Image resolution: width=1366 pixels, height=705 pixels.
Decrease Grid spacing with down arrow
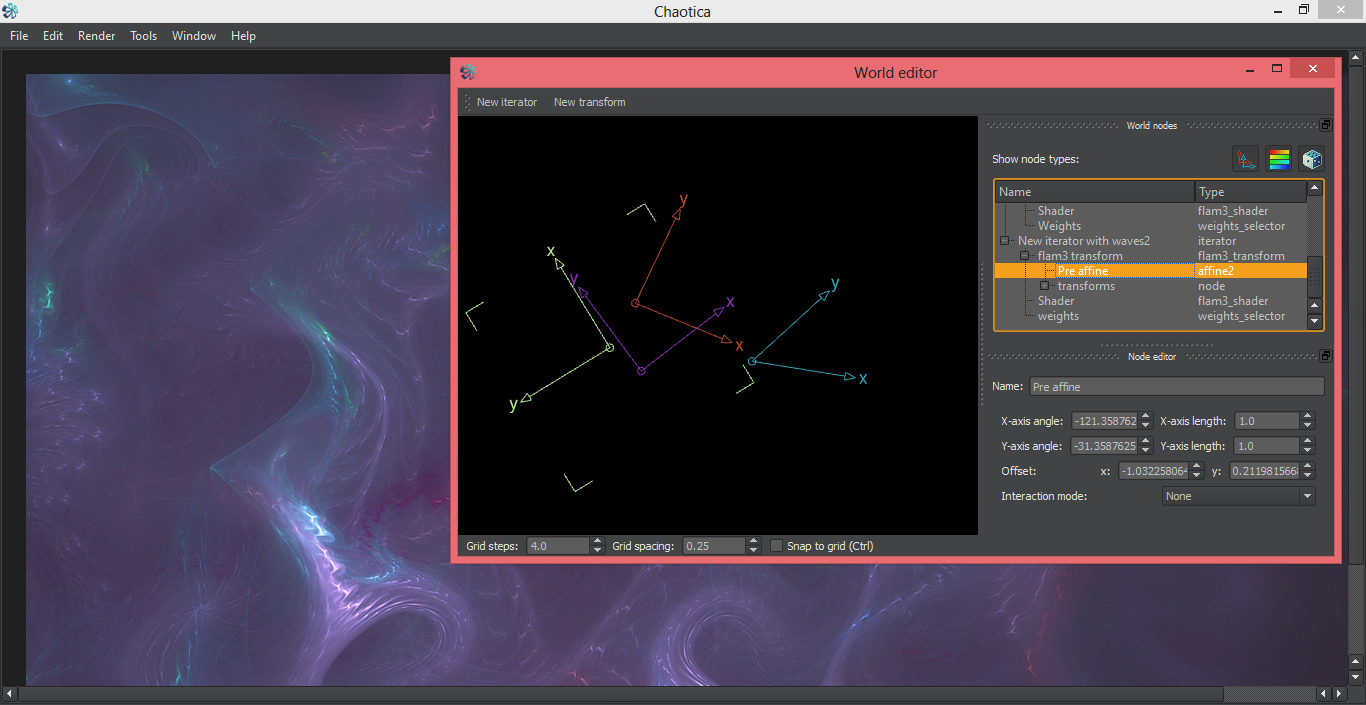pos(754,551)
